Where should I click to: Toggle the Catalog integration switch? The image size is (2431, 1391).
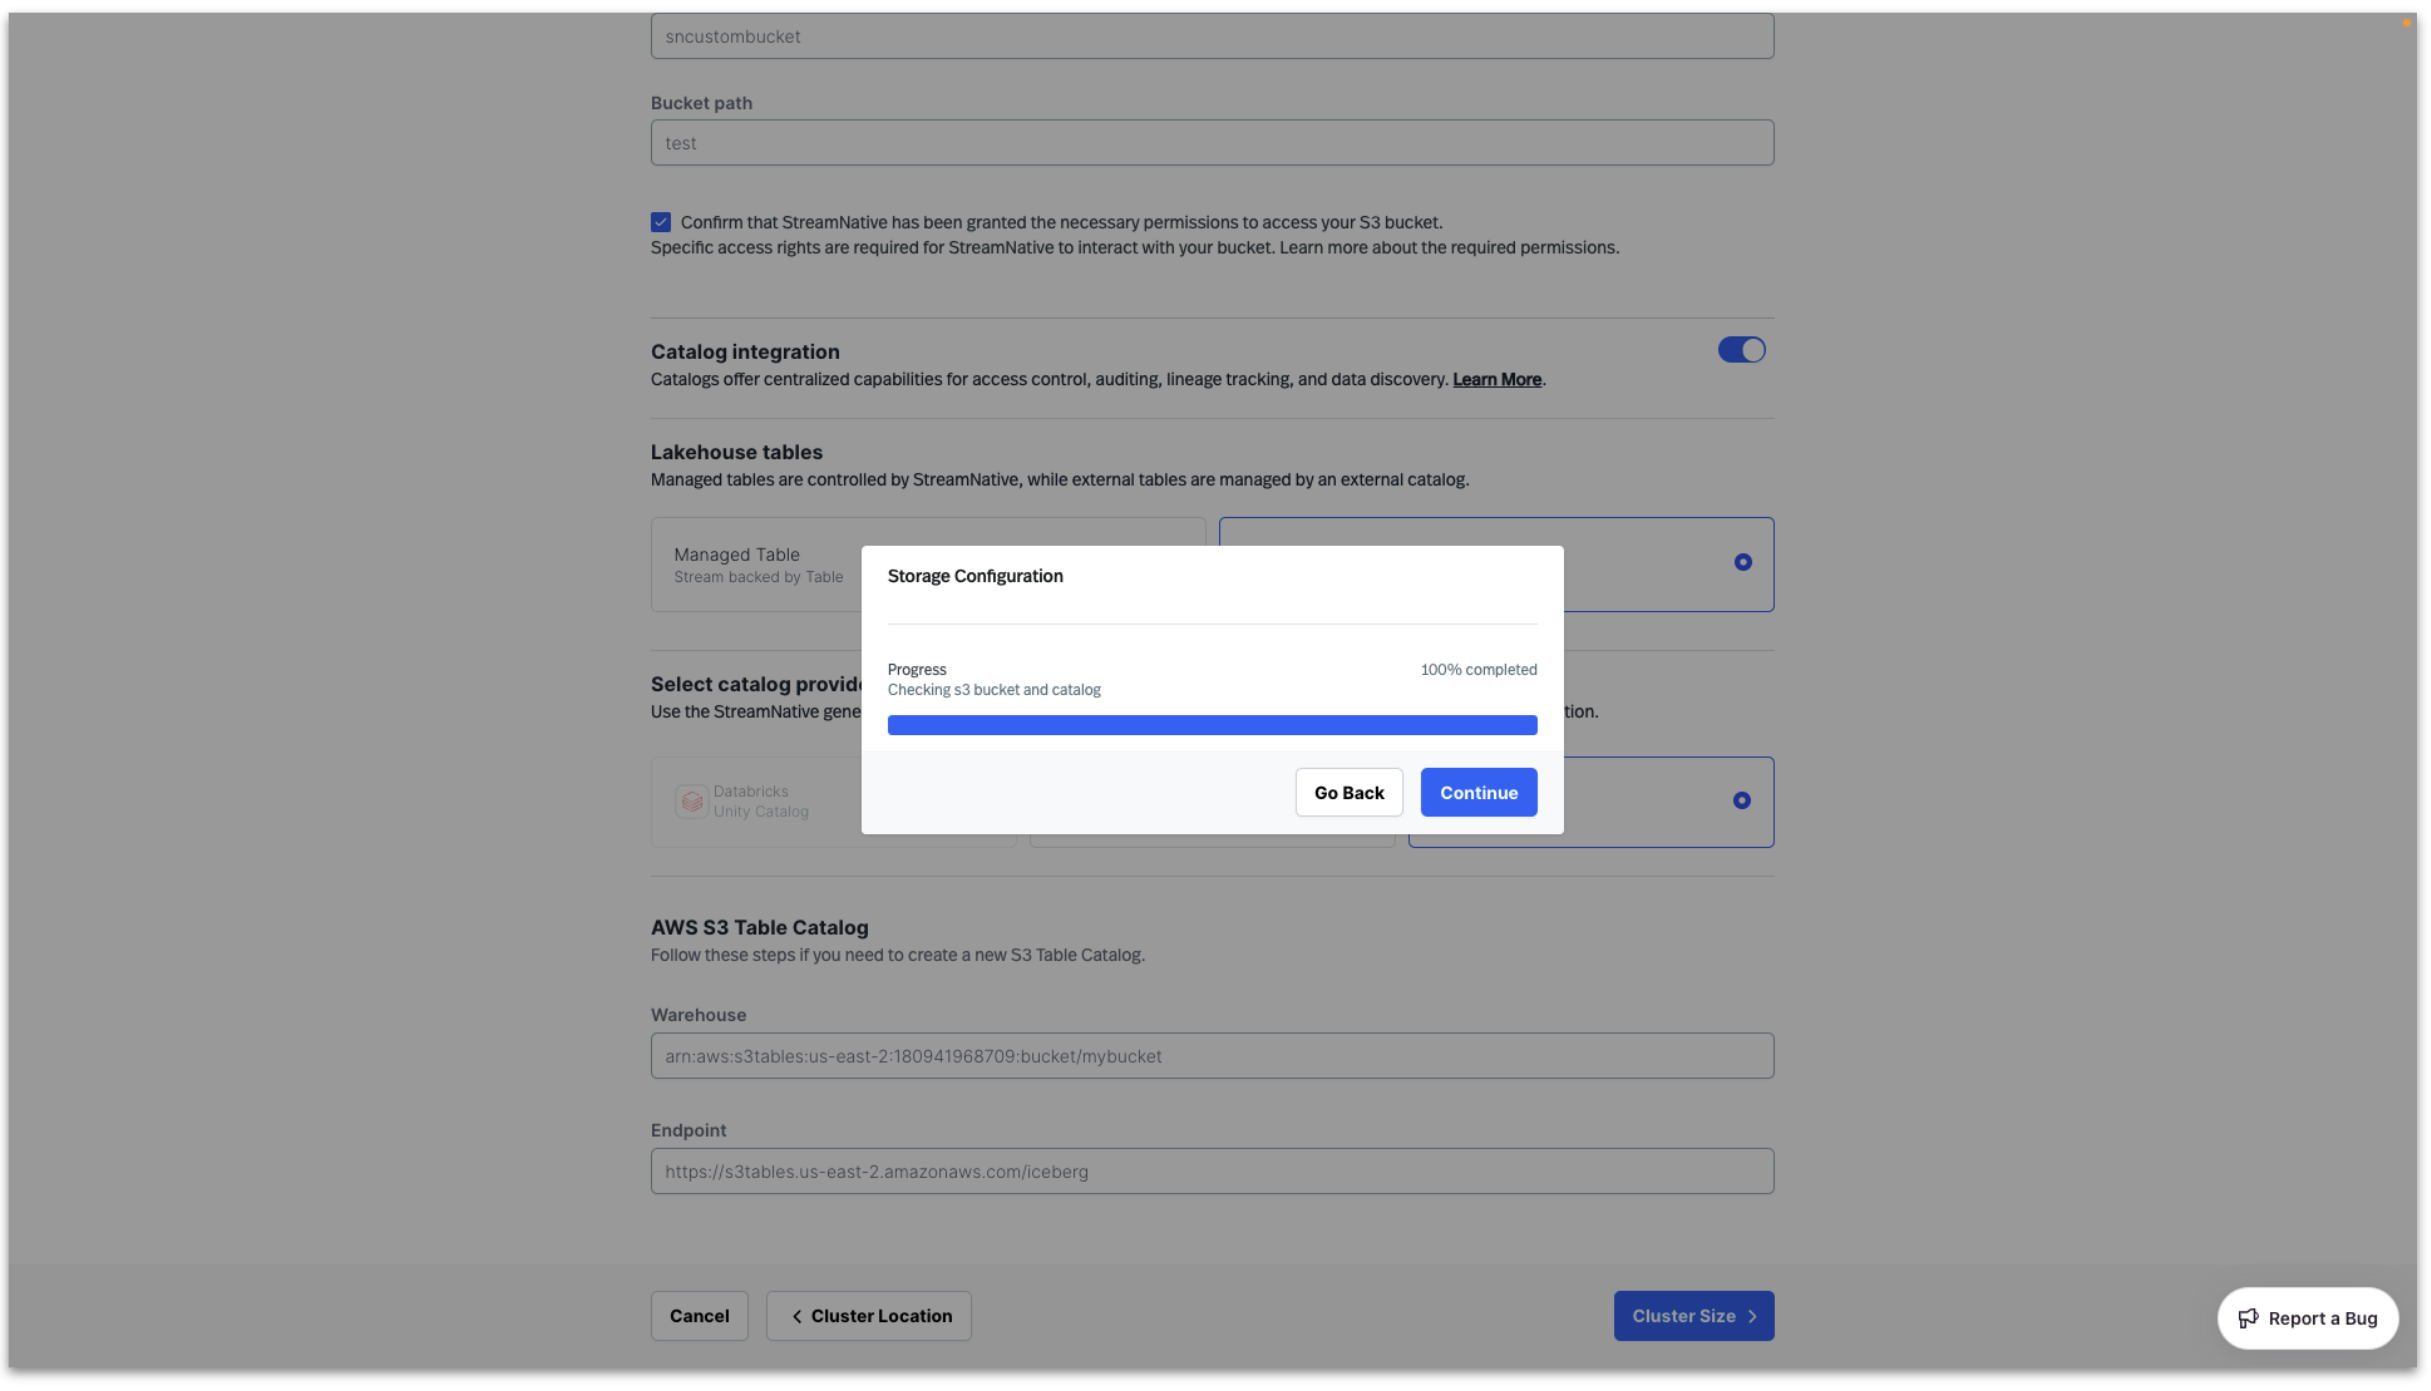click(x=1741, y=351)
